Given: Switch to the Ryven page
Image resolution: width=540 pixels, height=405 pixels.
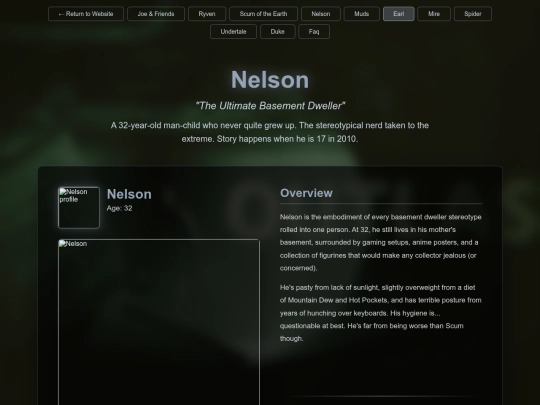Looking at the screenshot, I should point(207,14).
